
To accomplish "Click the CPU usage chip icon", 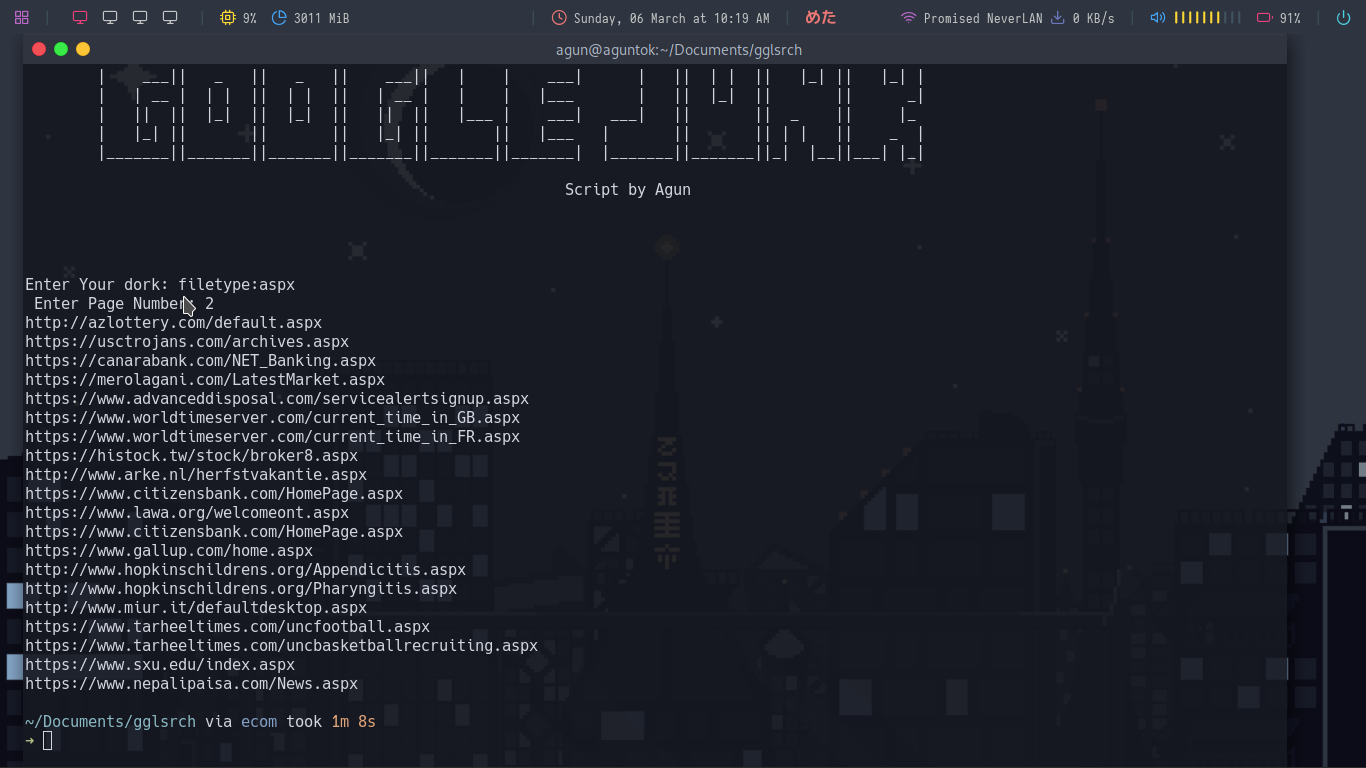I will [x=228, y=18].
